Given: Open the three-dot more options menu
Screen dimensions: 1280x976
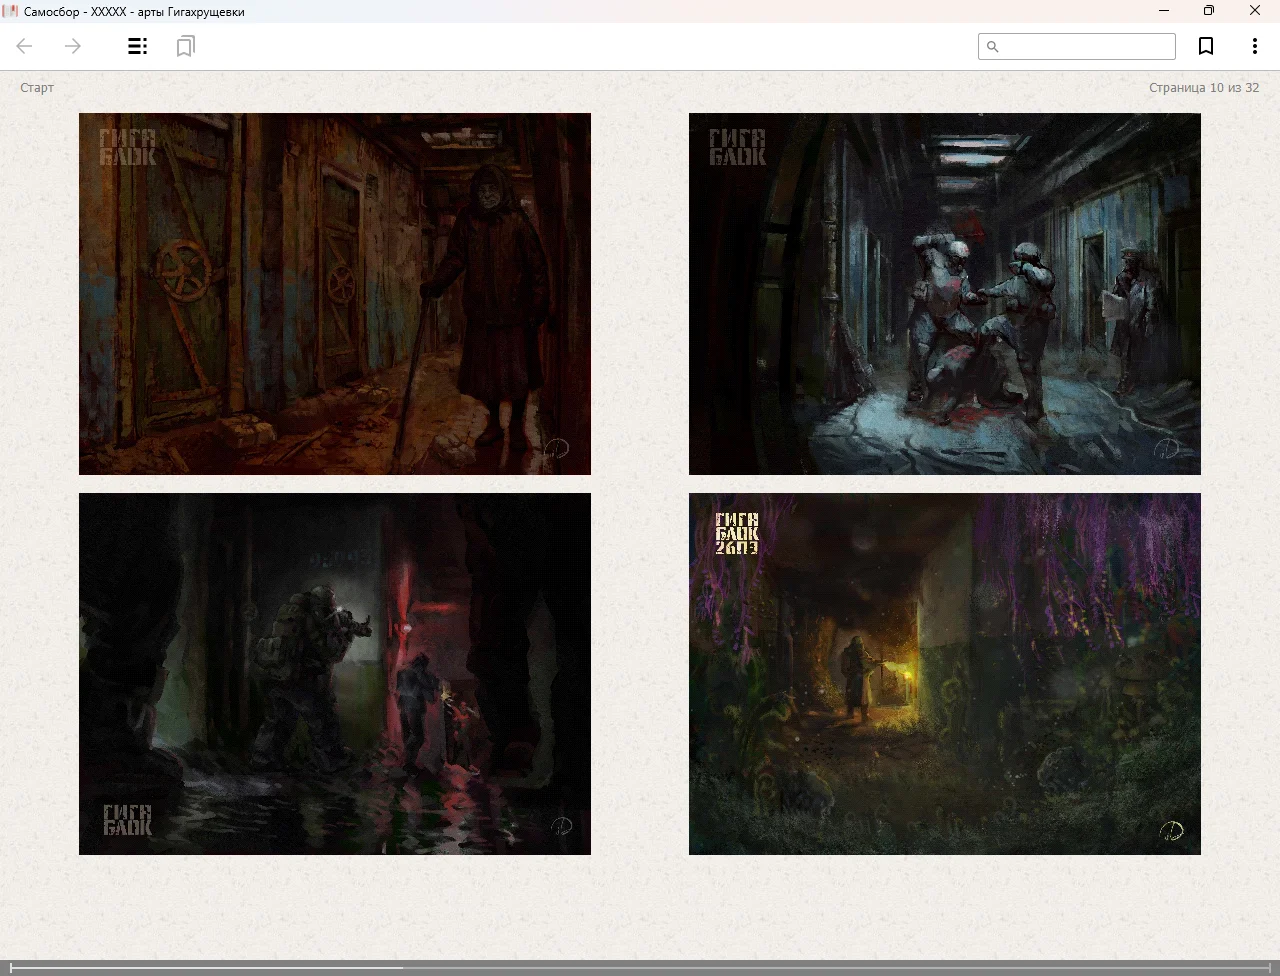Looking at the screenshot, I should 1254,46.
